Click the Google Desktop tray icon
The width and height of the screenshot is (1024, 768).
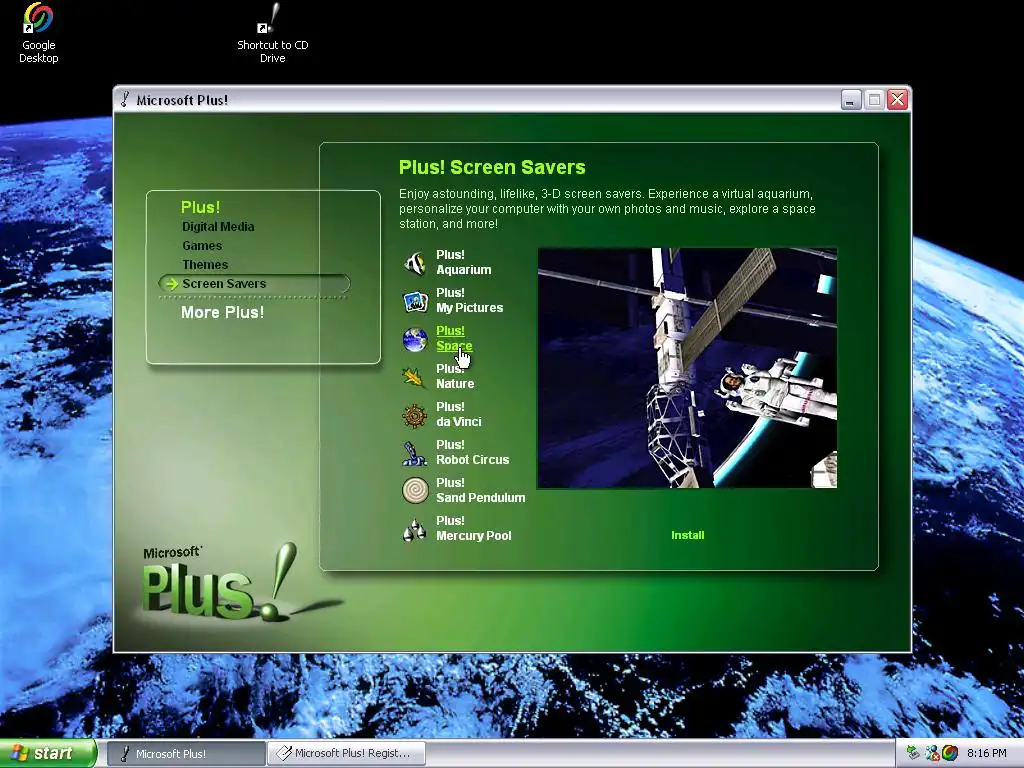coord(950,753)
